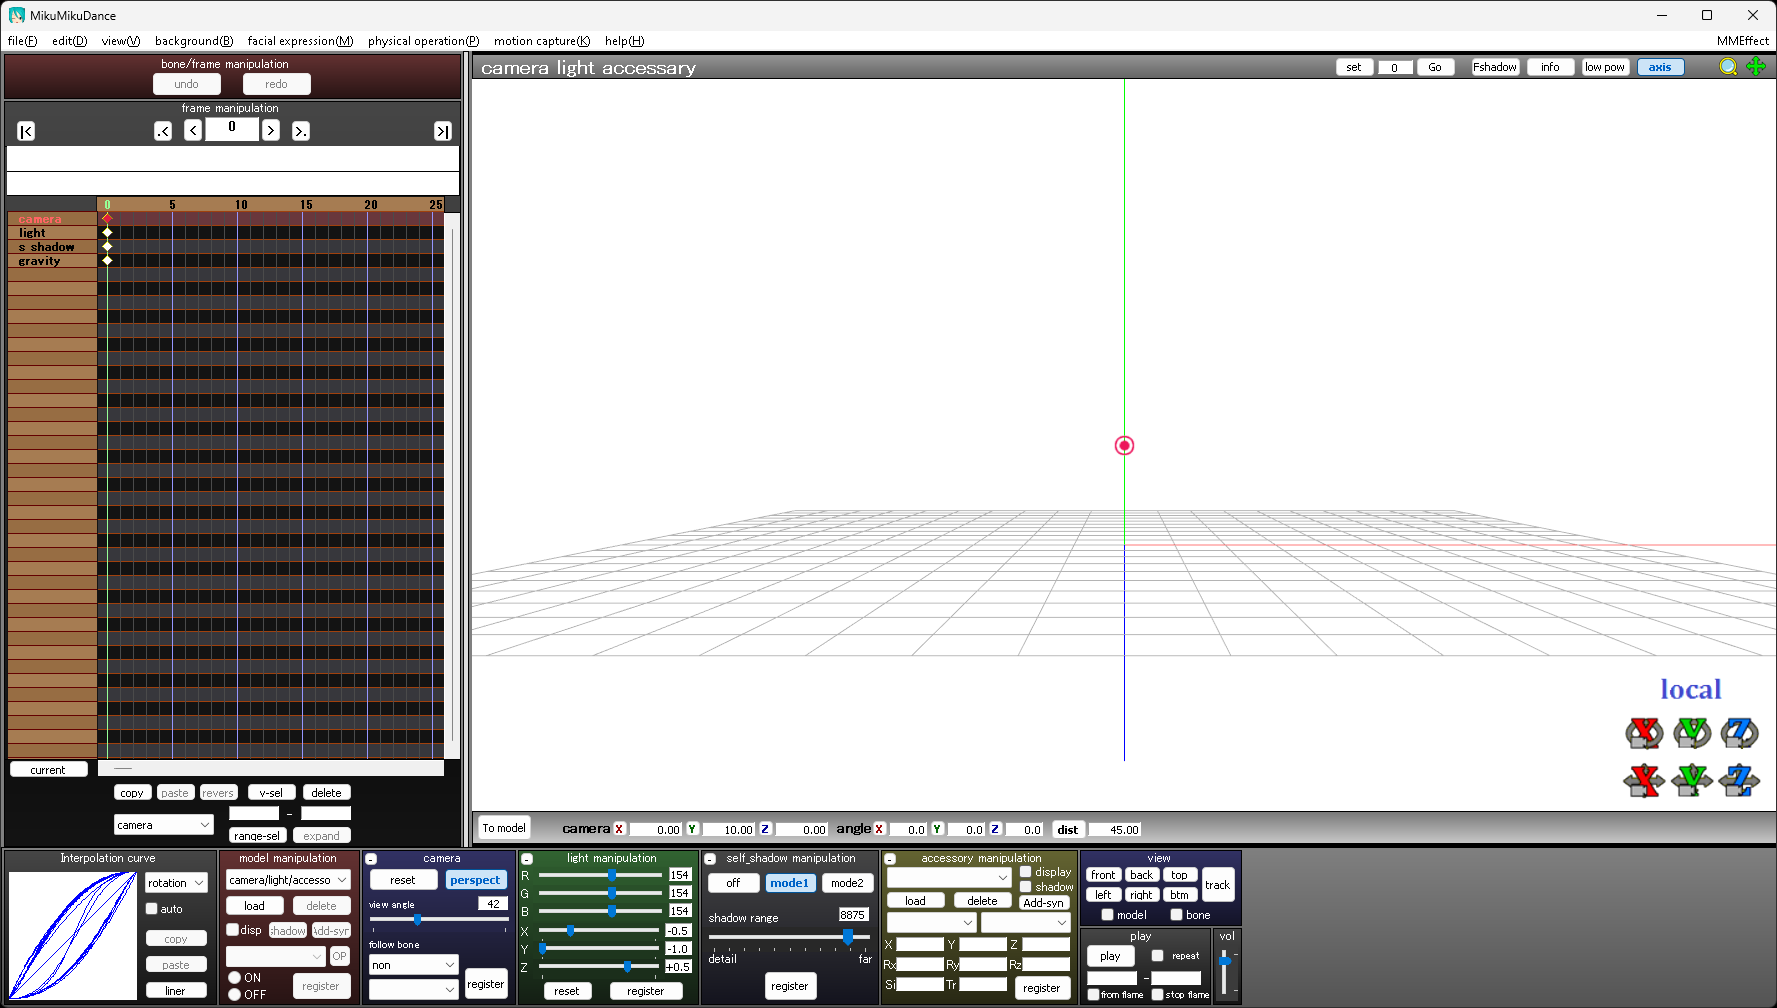Open the physical operation menu

(423, 41)
